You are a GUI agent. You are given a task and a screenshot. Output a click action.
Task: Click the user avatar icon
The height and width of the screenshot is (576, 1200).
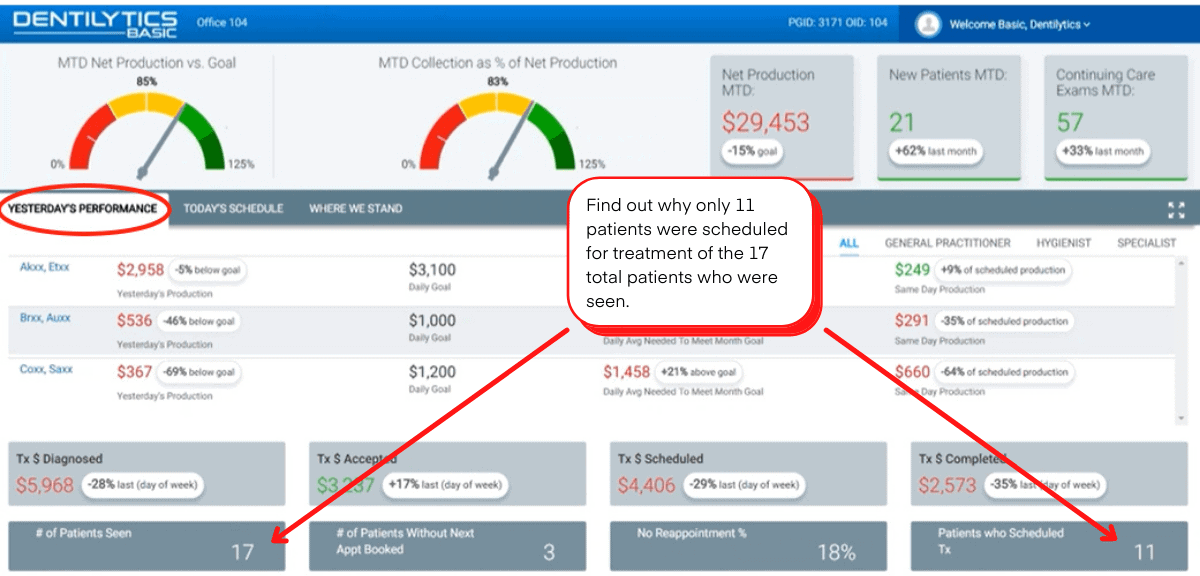tap(929, 23)
